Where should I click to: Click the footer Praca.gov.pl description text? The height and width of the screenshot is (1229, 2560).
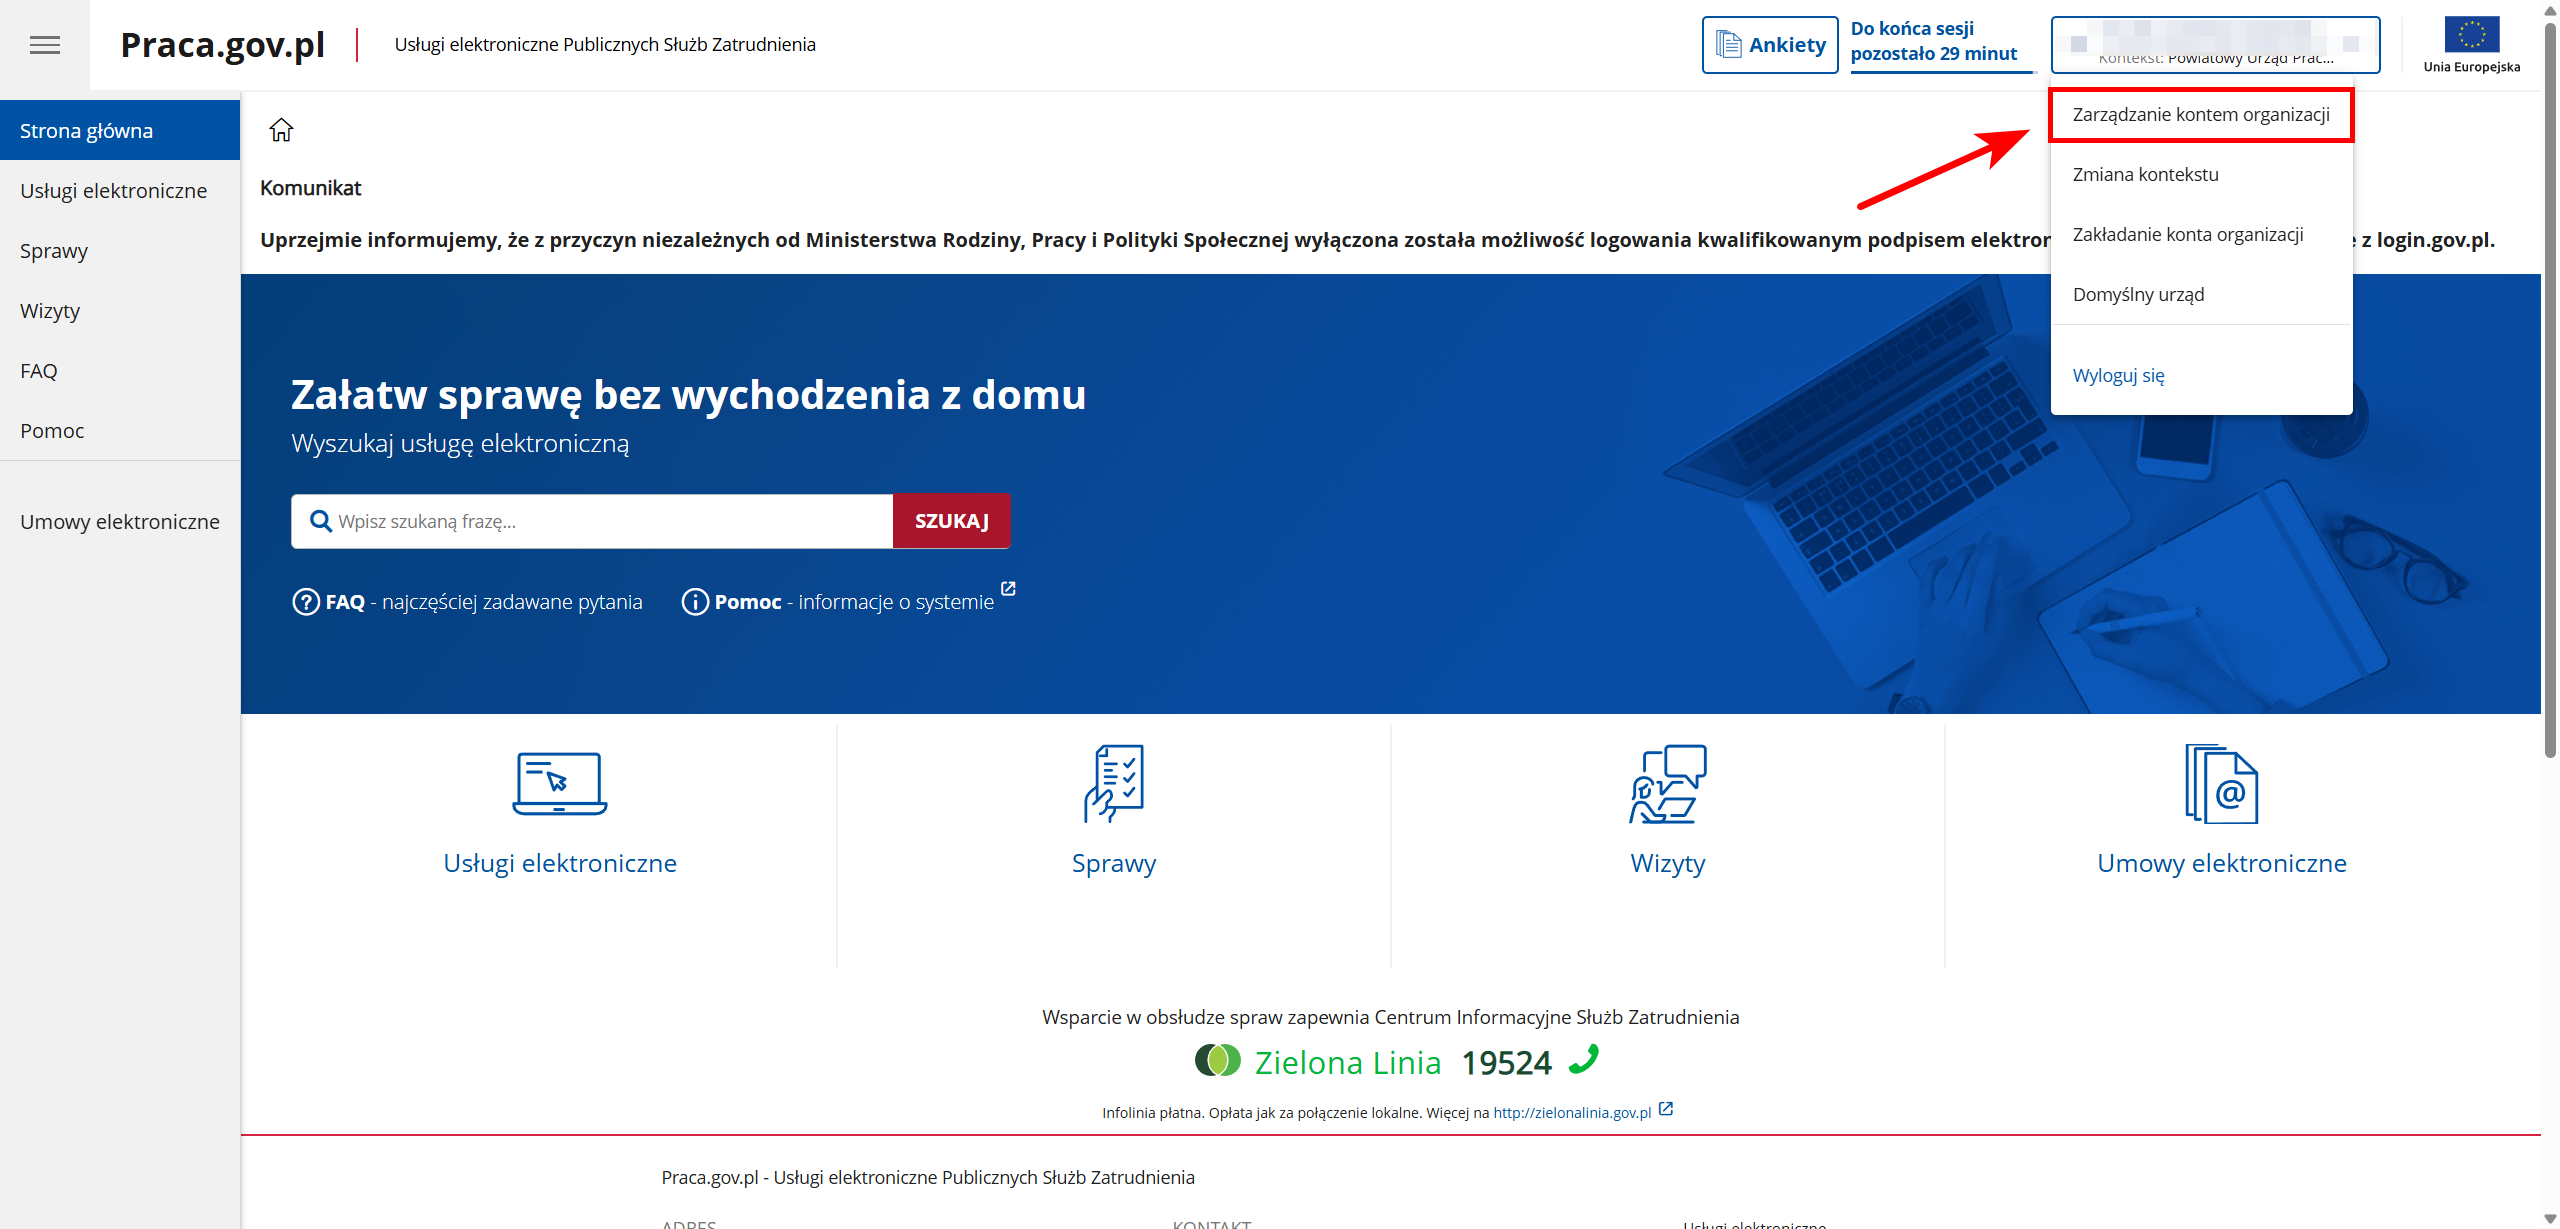coord(928,1177)
